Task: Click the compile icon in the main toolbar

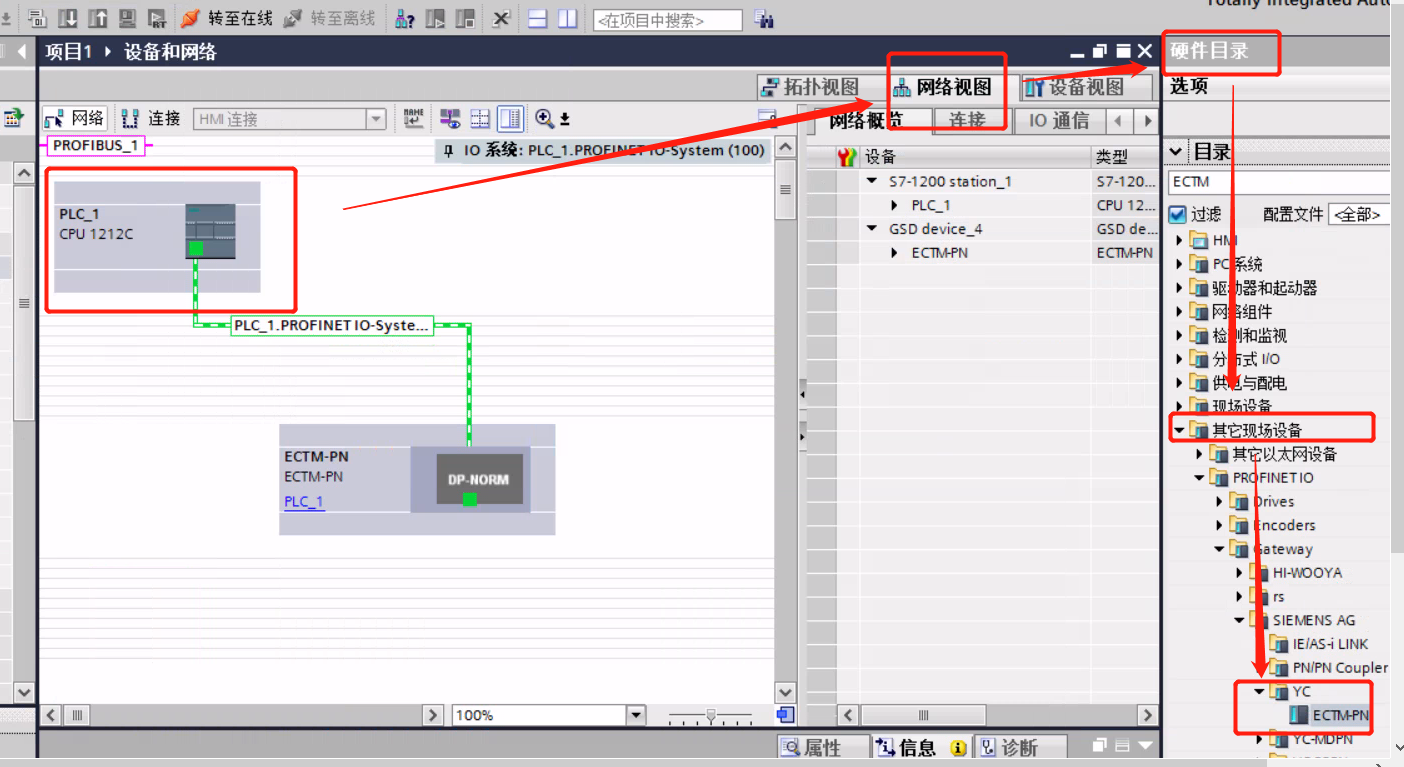Action: [x=38, y=18]
